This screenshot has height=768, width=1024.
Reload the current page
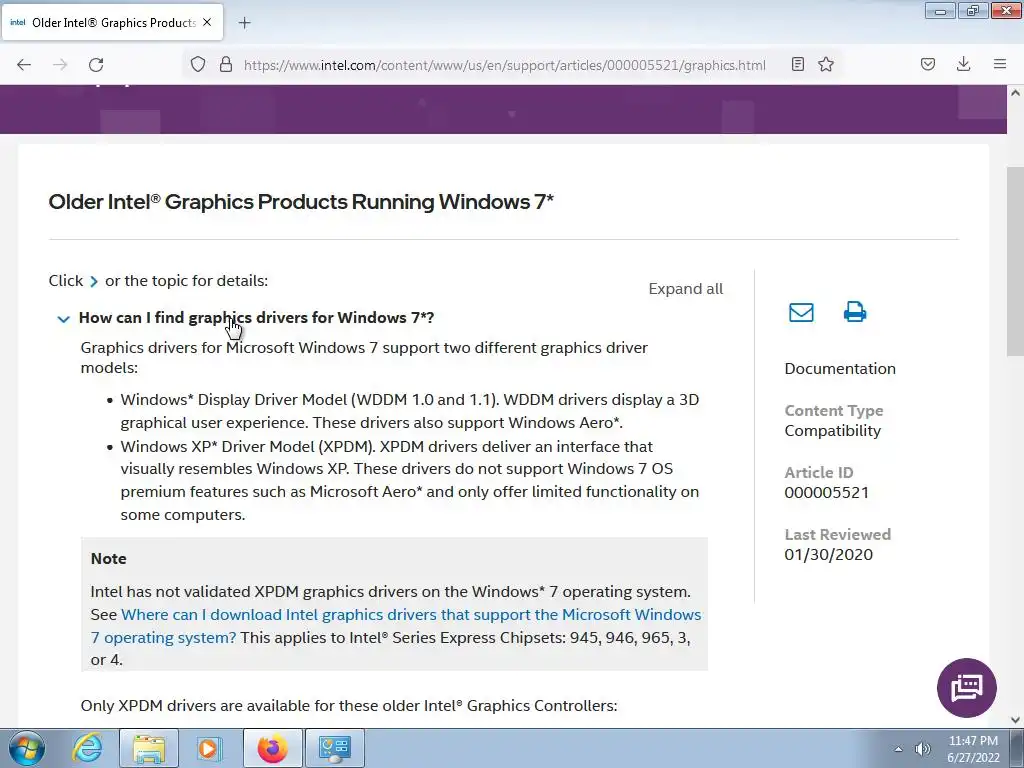click(x=96, y=65)
